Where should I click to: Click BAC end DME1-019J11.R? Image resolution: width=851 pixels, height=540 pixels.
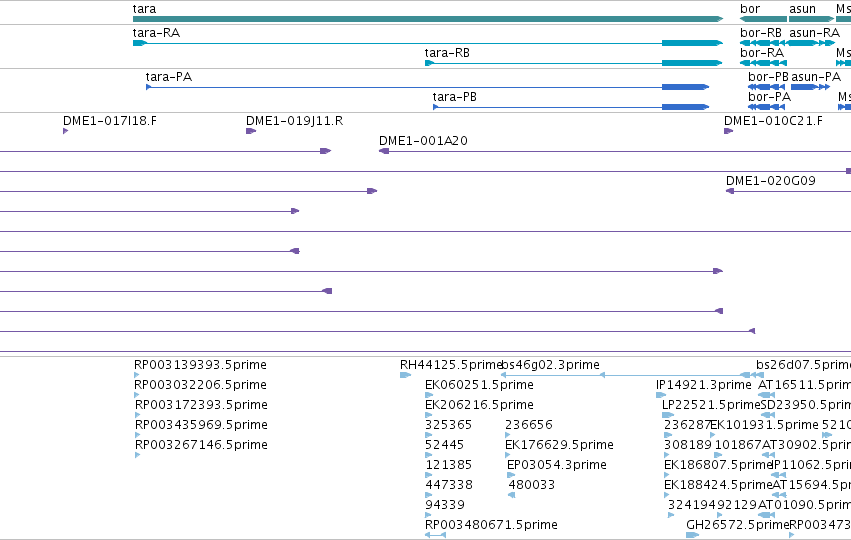(295, 120)
